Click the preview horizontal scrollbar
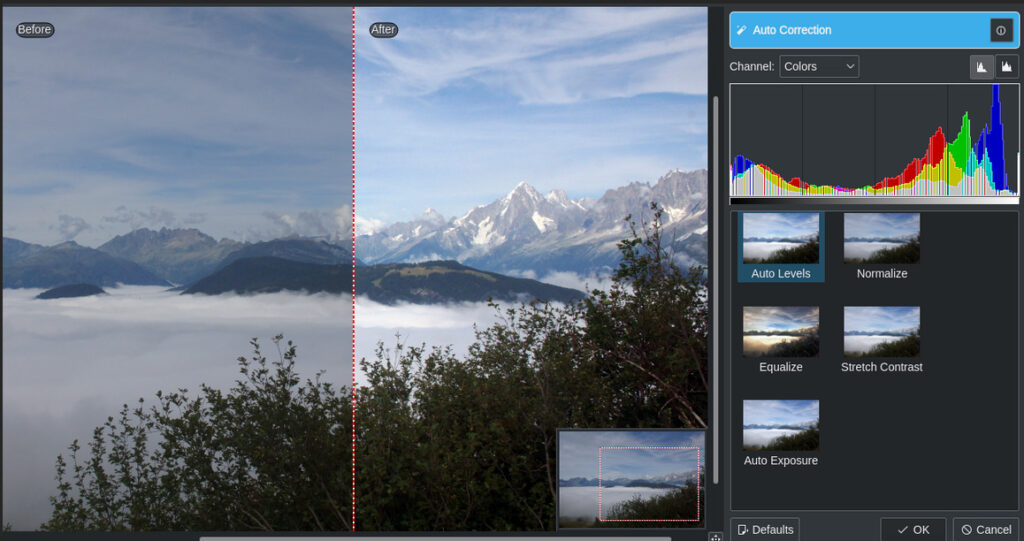The height and width of the screenshot is (541, 1024). tap(435, 538)
